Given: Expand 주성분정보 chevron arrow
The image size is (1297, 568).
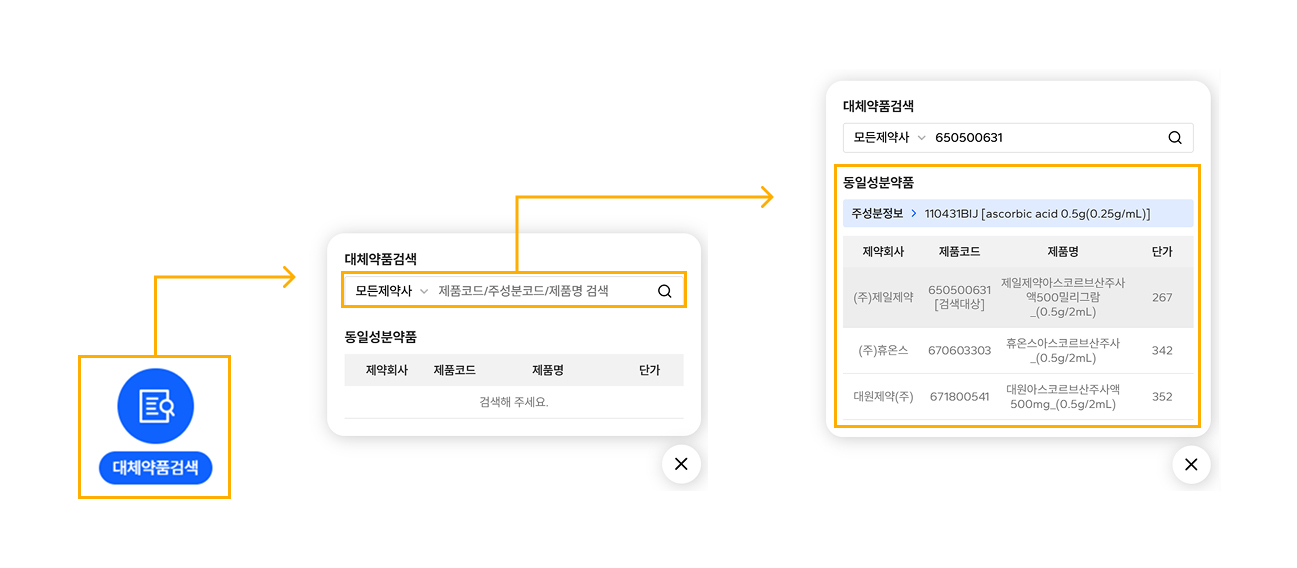Looking at the screenshot, I should [x=913, y=214].
